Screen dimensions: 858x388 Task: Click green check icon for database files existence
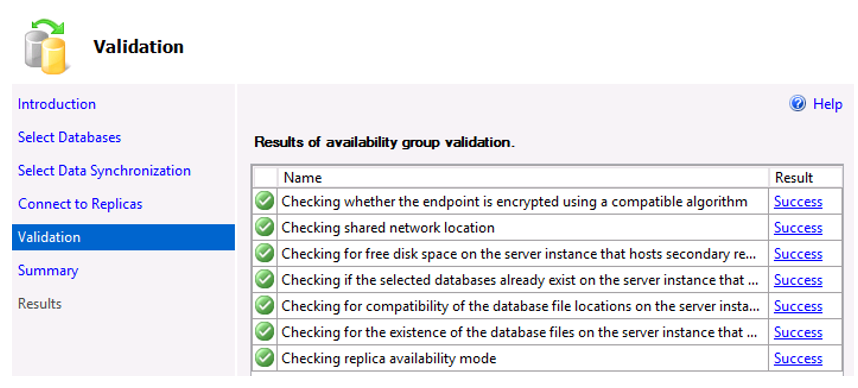click(264, 332)
